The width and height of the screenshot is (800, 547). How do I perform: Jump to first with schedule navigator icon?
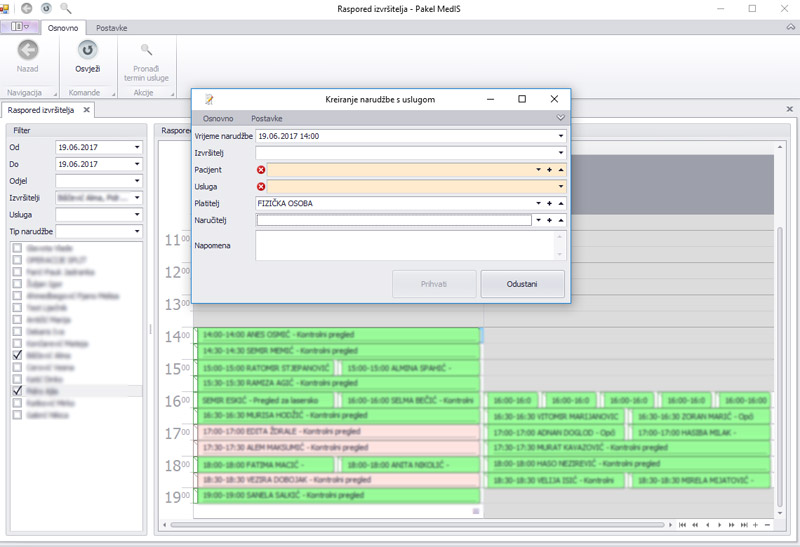coord(682,525)
